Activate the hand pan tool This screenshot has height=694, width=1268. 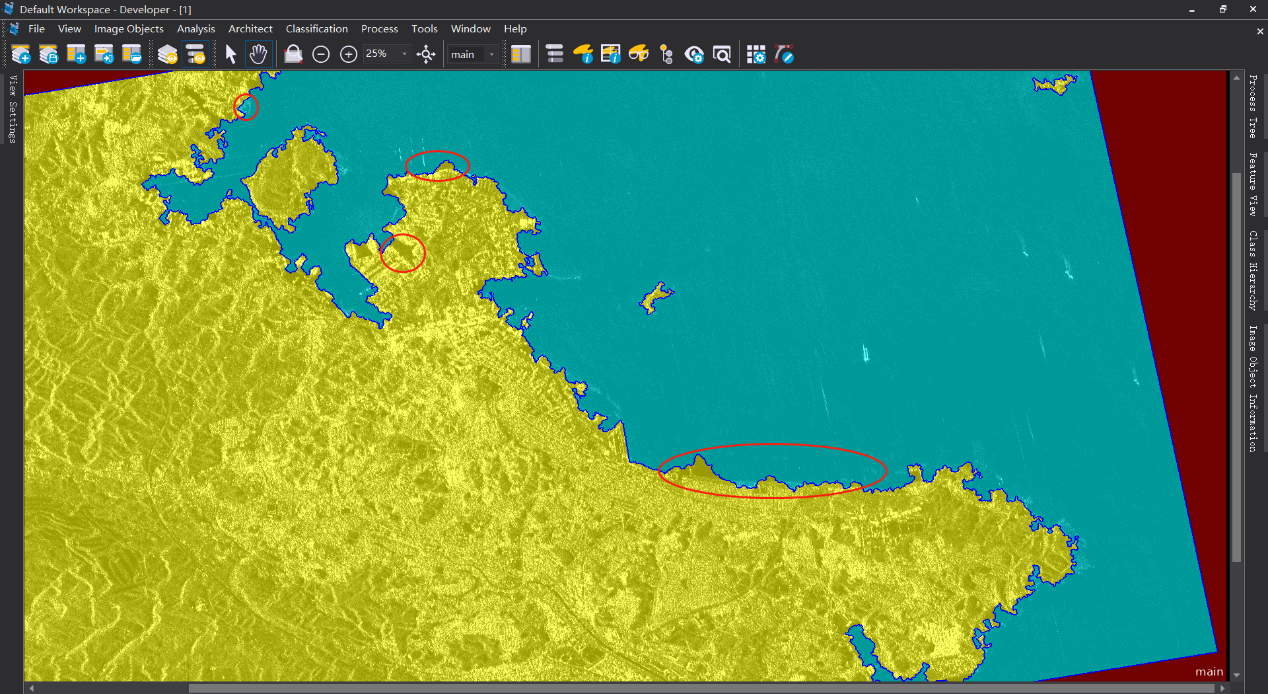pyautogui.click(x=258, y=54)
